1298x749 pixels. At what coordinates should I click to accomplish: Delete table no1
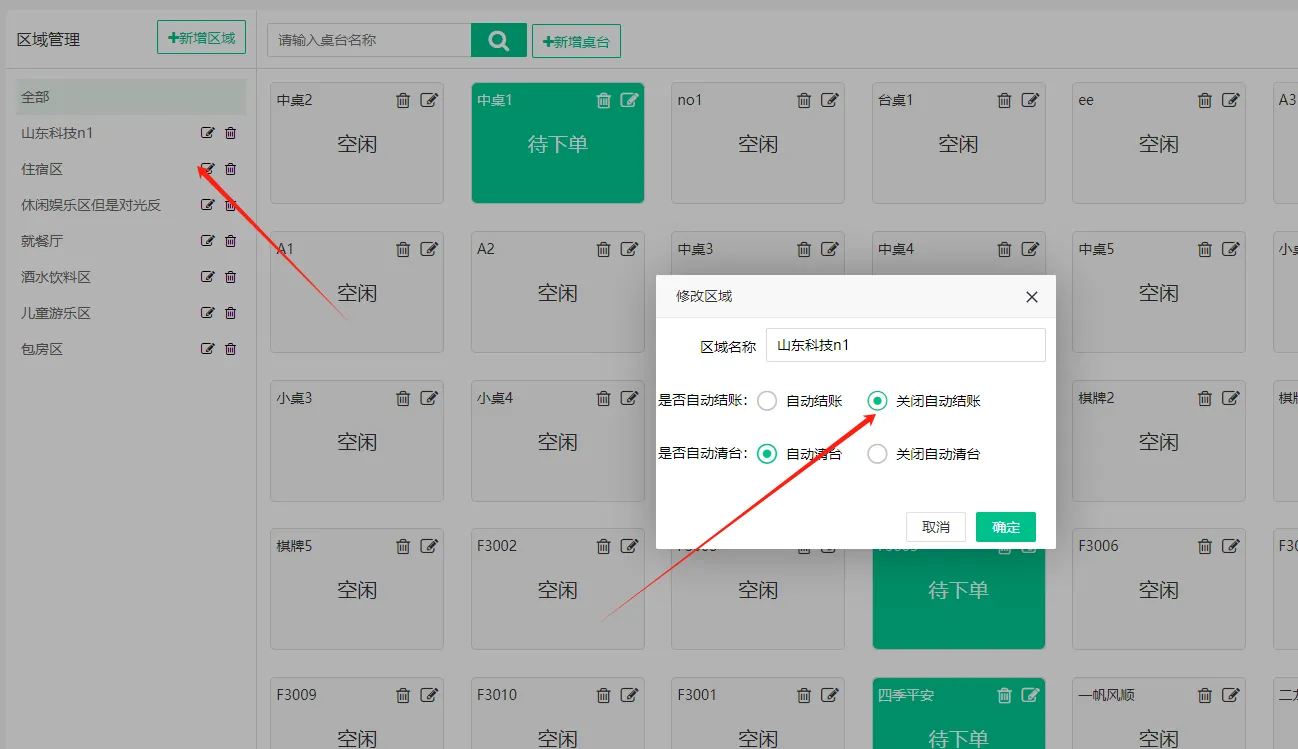point(804,100)
